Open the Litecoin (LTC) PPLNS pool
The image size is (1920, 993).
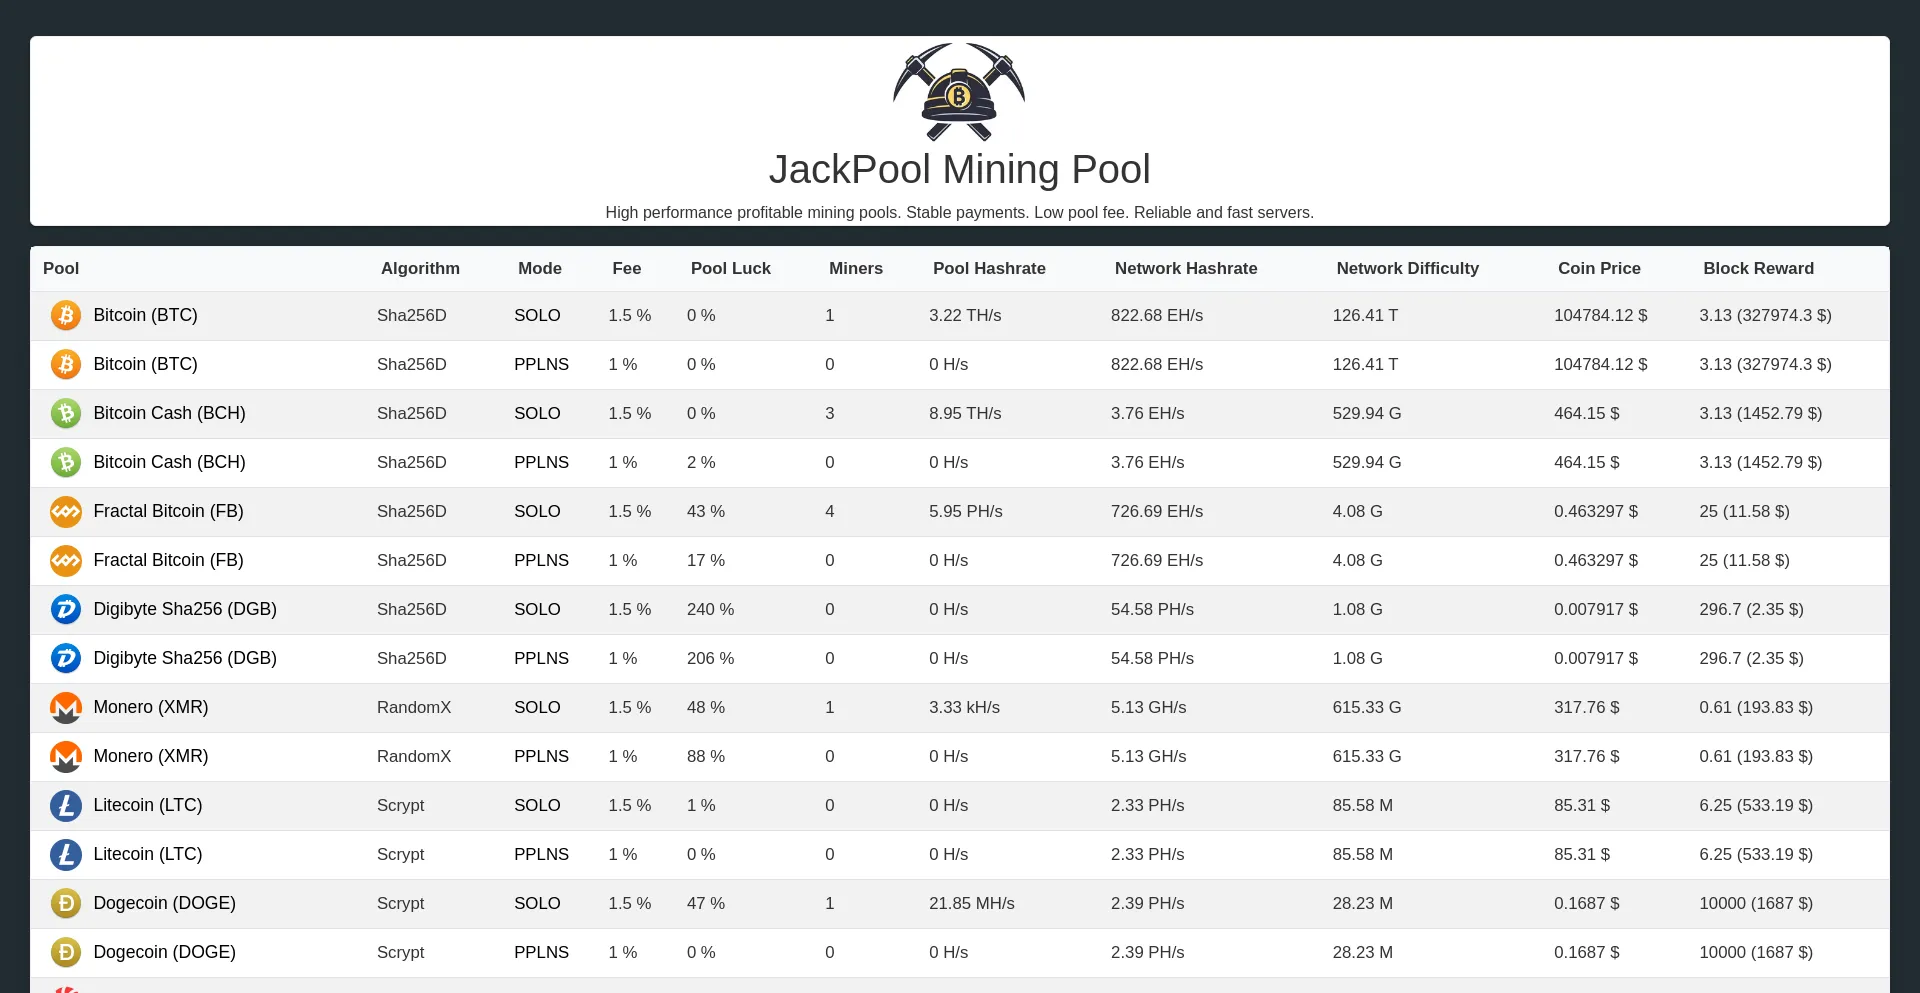pyautogui.click(x=147, y=855)
